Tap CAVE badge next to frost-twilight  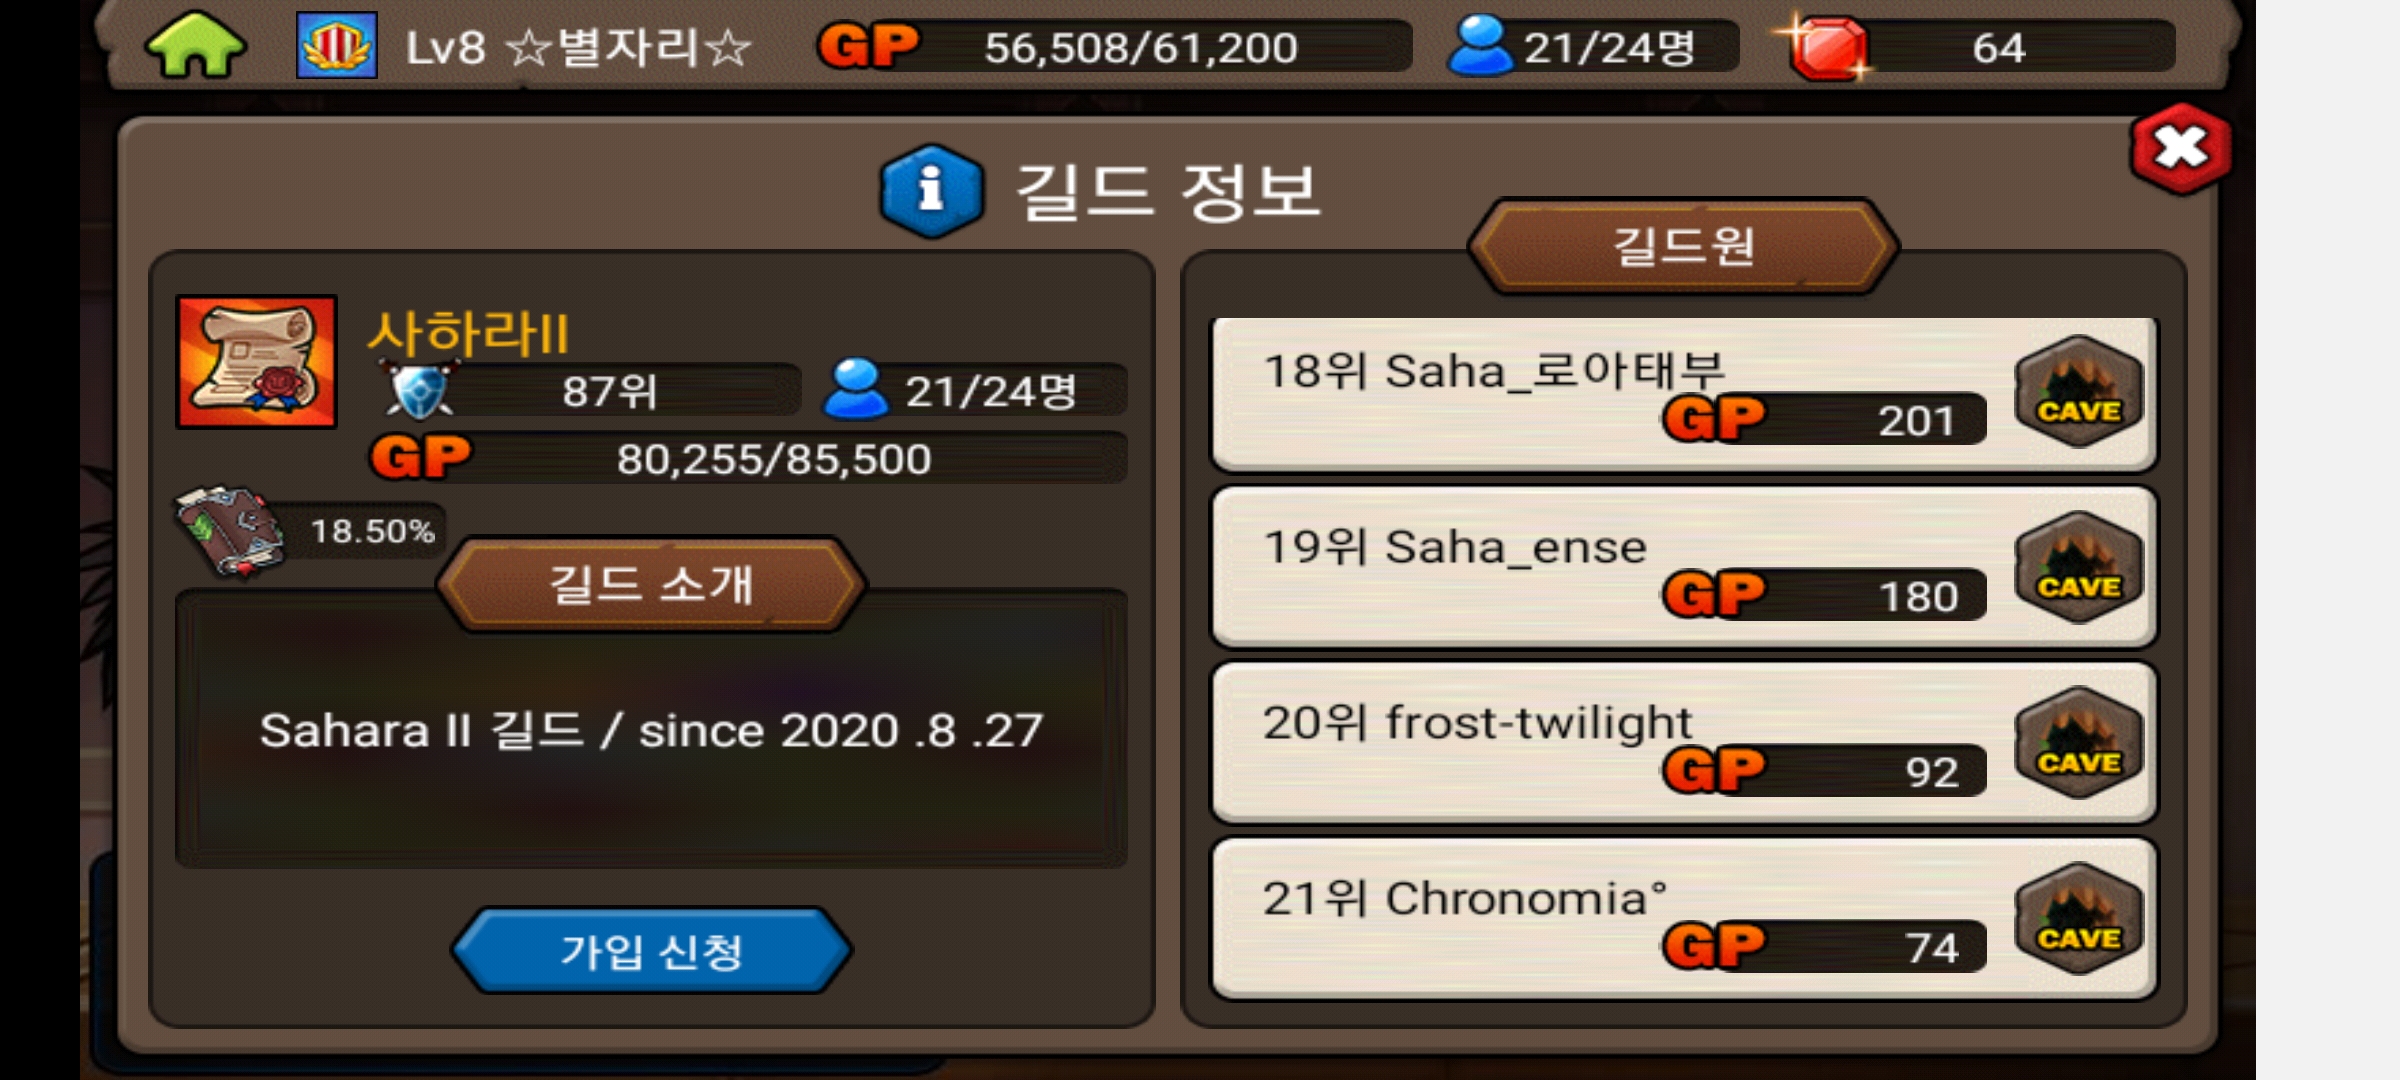[x=2078, y=743]
